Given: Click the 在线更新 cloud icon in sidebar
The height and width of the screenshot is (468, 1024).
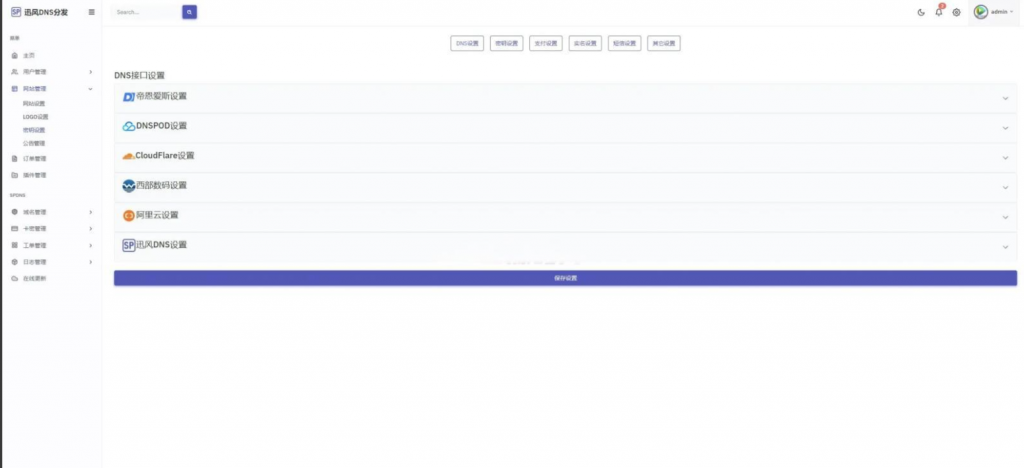Looking at the screenshot, I should [14, 278].
